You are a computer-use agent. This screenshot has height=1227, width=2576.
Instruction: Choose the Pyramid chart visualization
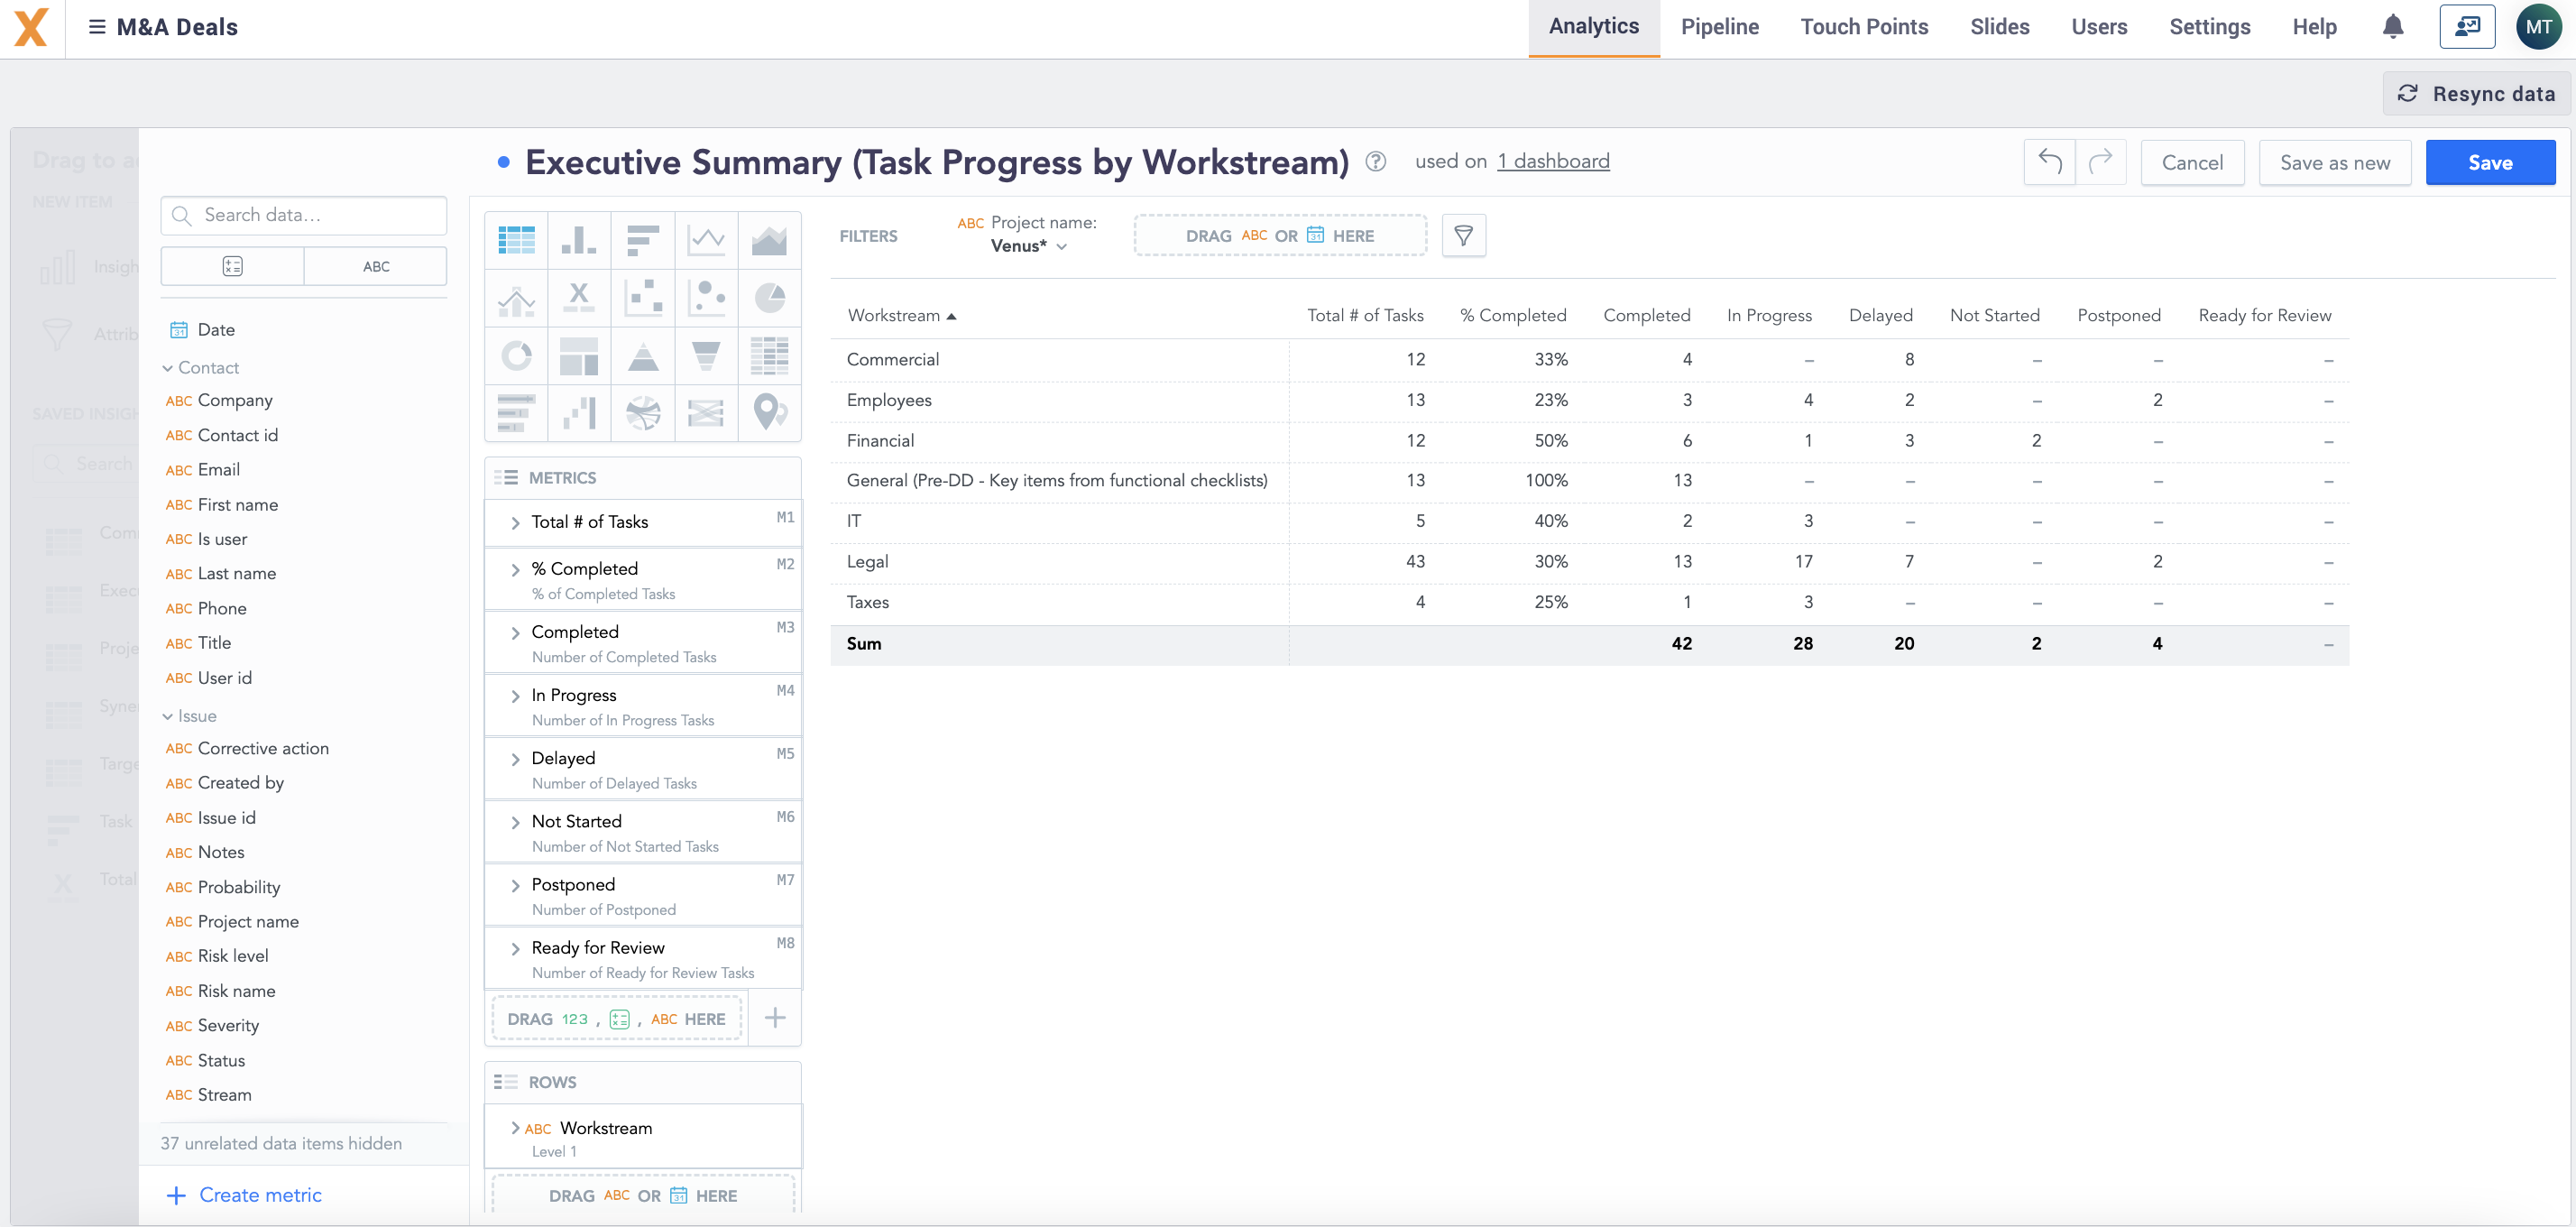point(642,355)
